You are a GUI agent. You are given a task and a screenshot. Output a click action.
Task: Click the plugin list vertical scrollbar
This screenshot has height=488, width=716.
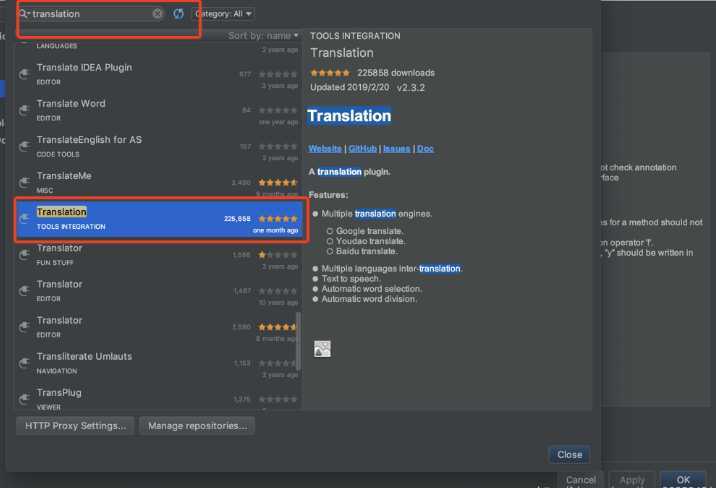299,341
